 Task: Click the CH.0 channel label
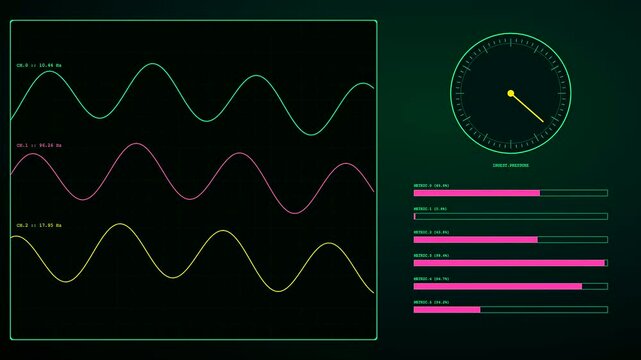pos(39,65)
